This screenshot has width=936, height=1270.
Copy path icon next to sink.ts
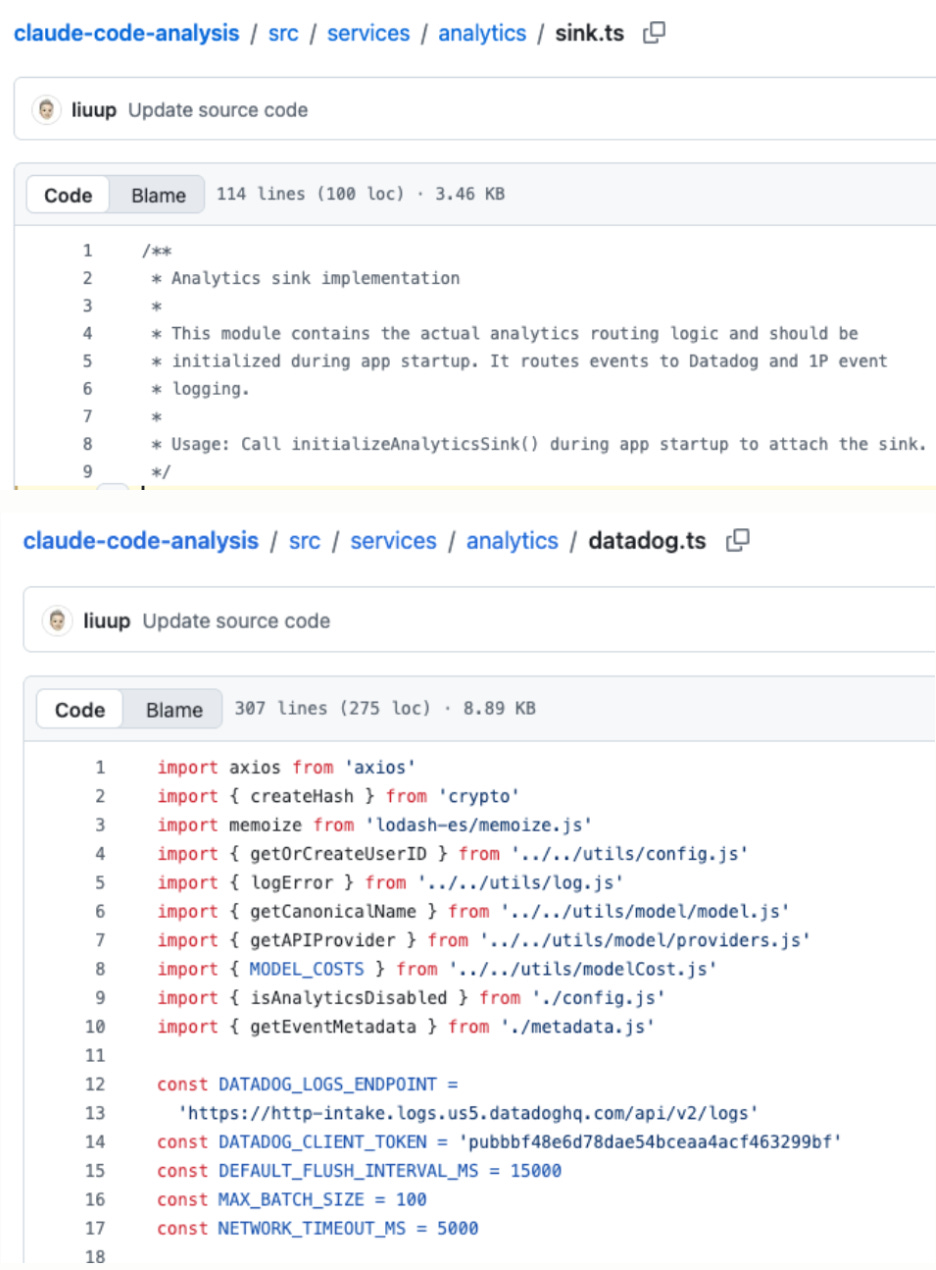click(x=654, y=33)
